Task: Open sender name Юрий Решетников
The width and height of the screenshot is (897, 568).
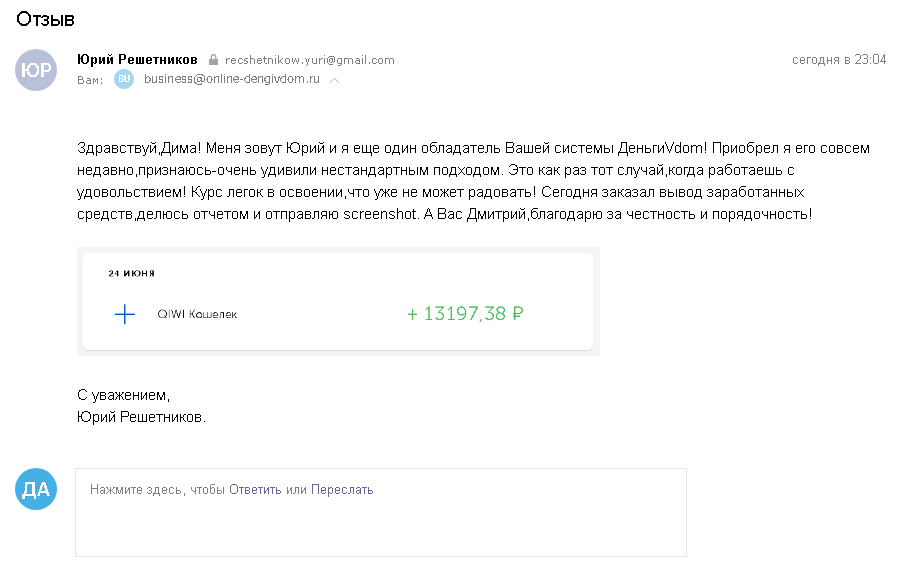Action: (137, 59)
